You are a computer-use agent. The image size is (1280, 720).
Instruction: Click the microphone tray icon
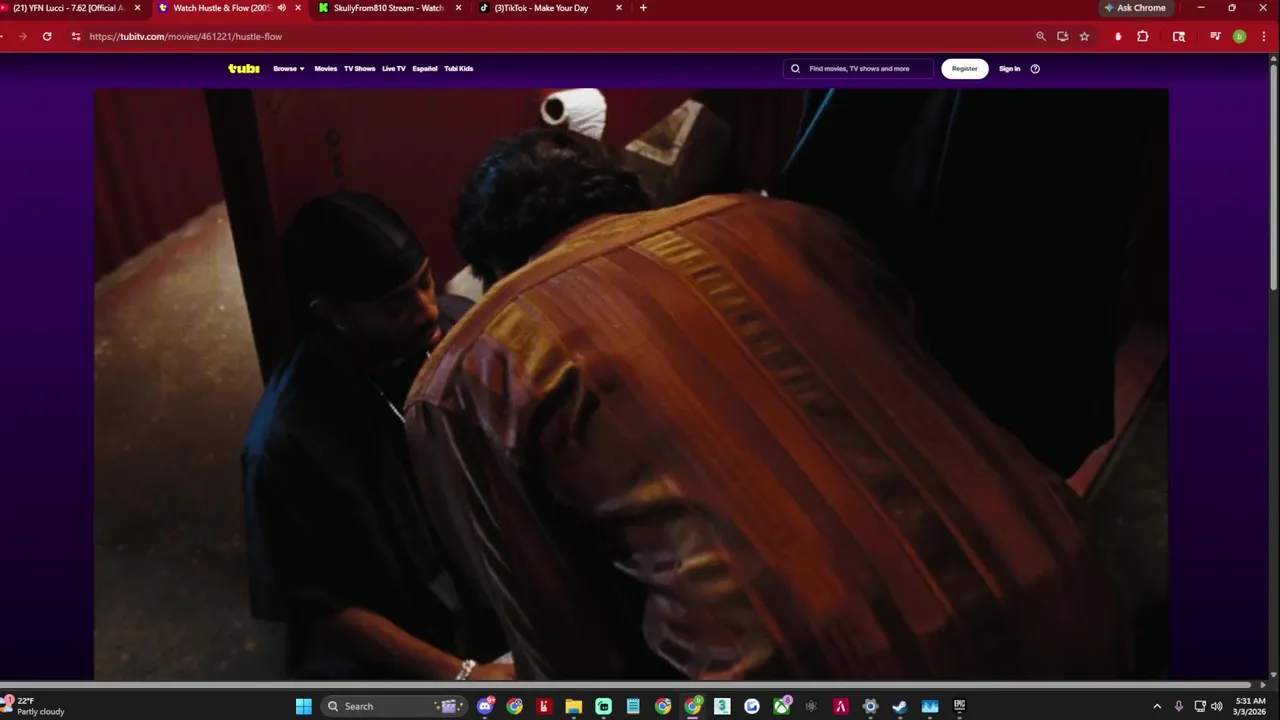coord(1179,706)
